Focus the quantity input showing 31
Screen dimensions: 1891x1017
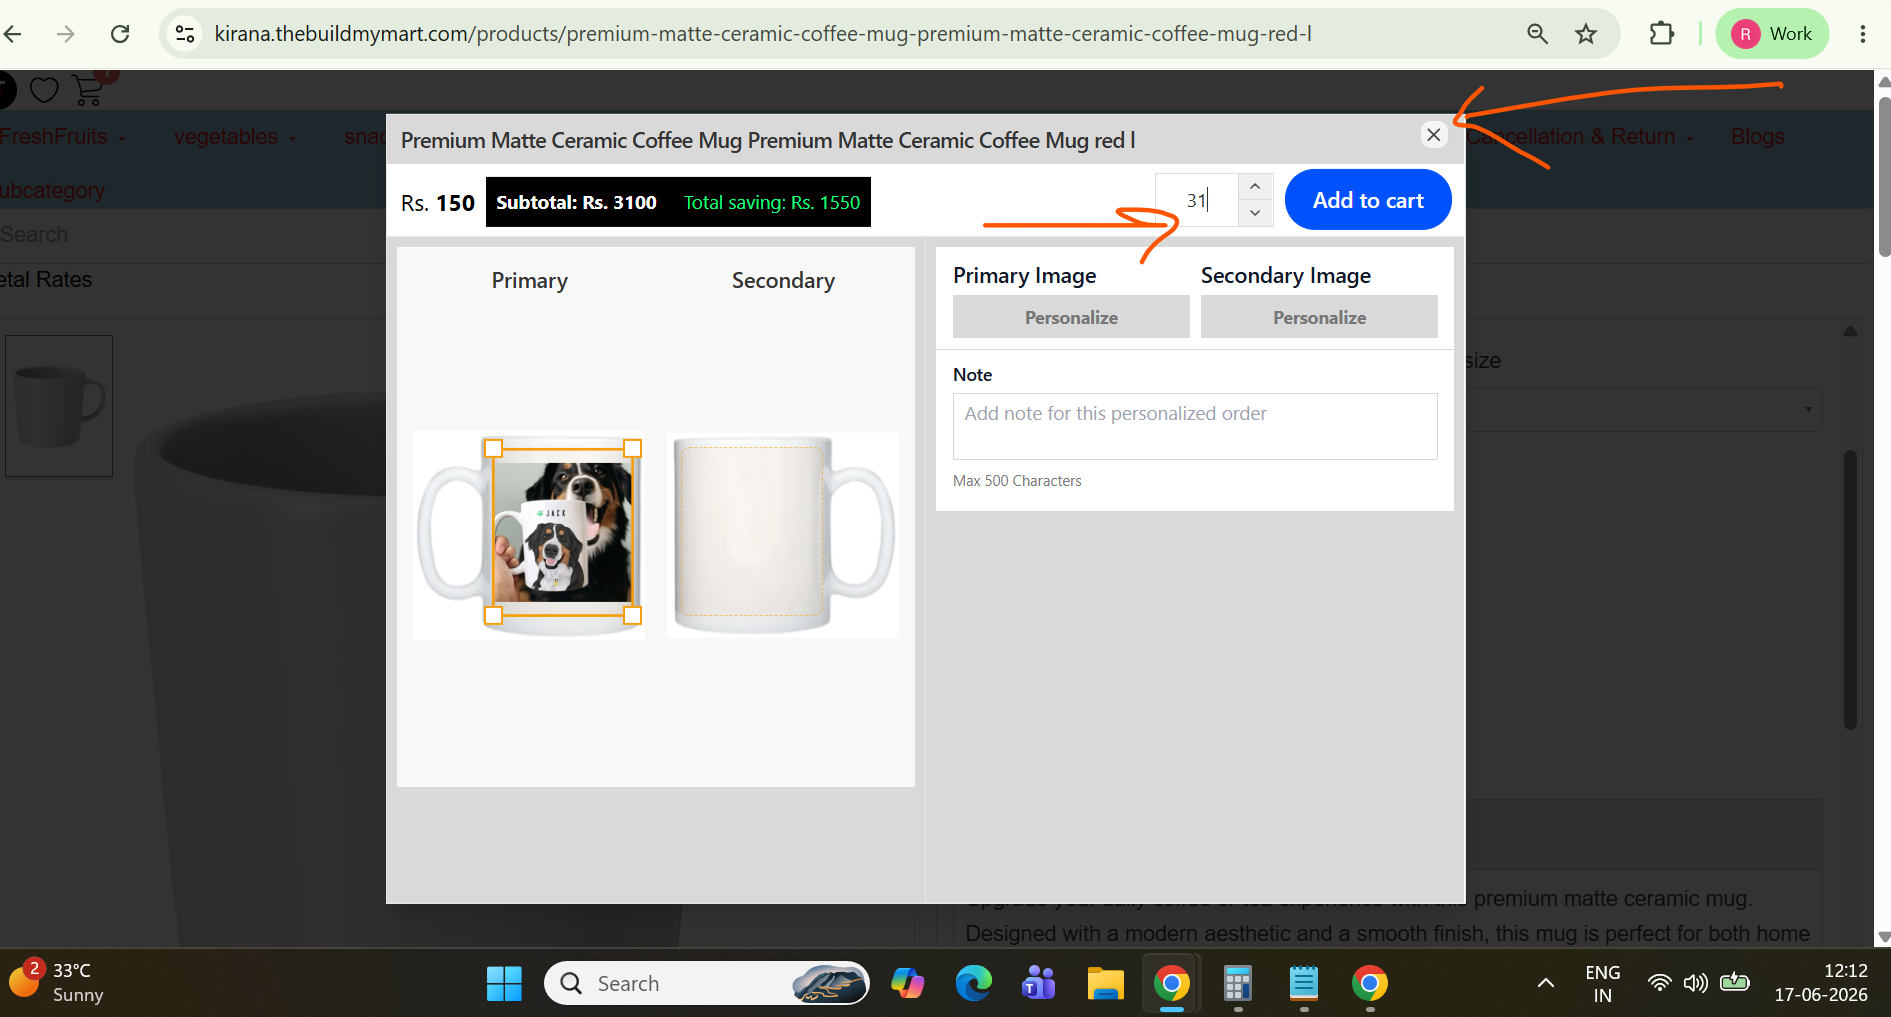click(1197, 200)
